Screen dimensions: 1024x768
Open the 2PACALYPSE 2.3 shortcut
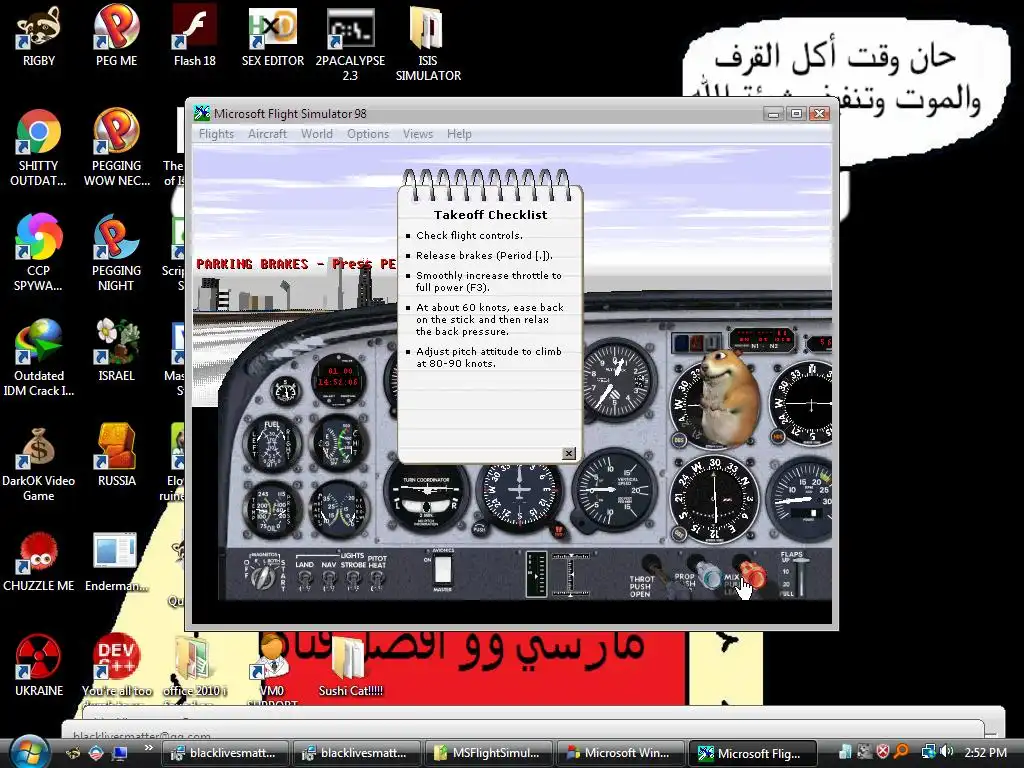(350, 43)
